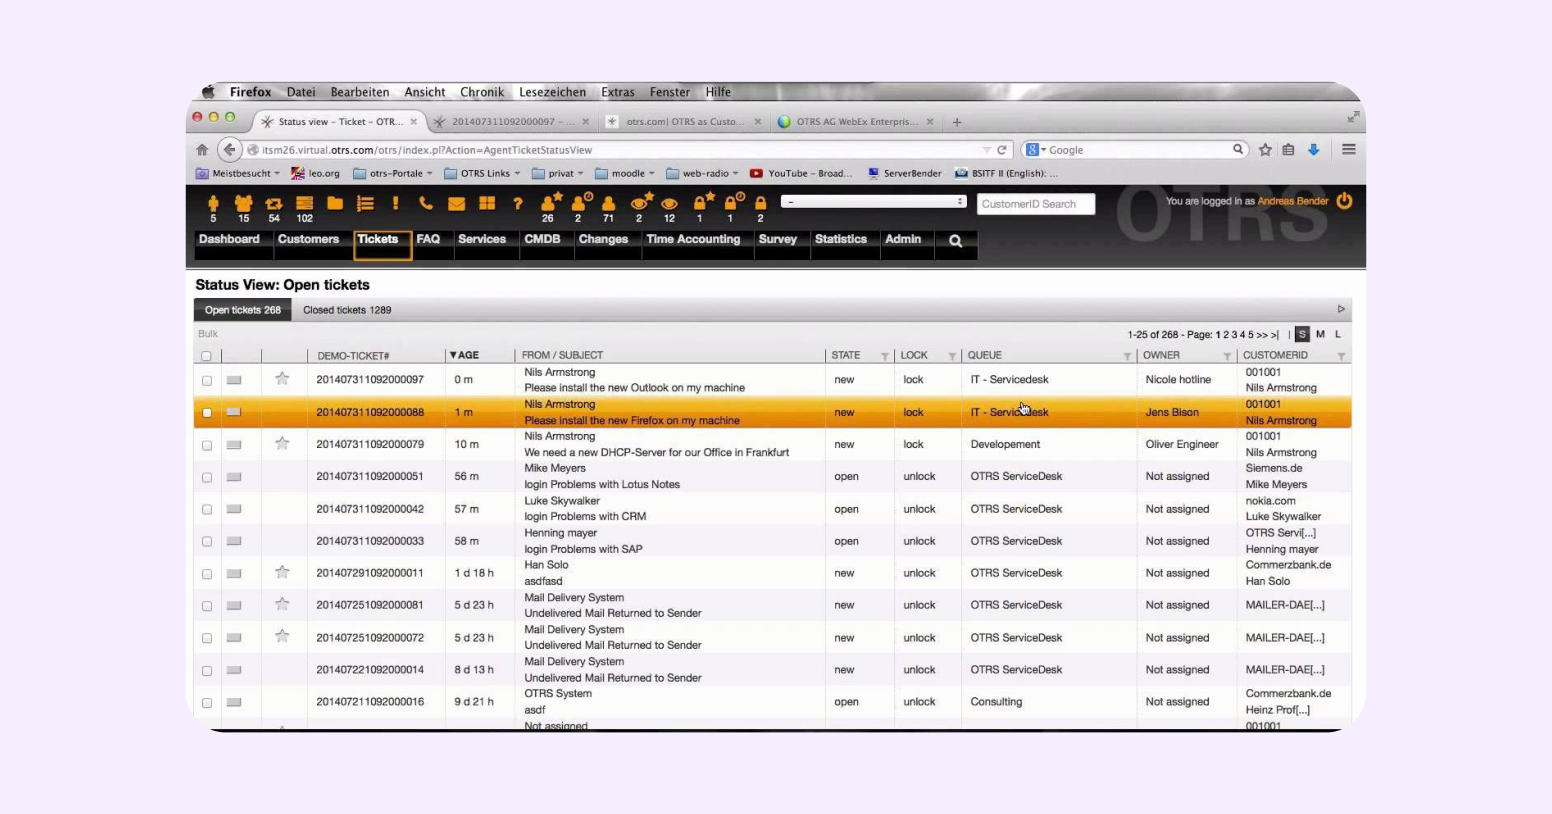Check the box for ticket 2014073110920000079

(207, 445)
